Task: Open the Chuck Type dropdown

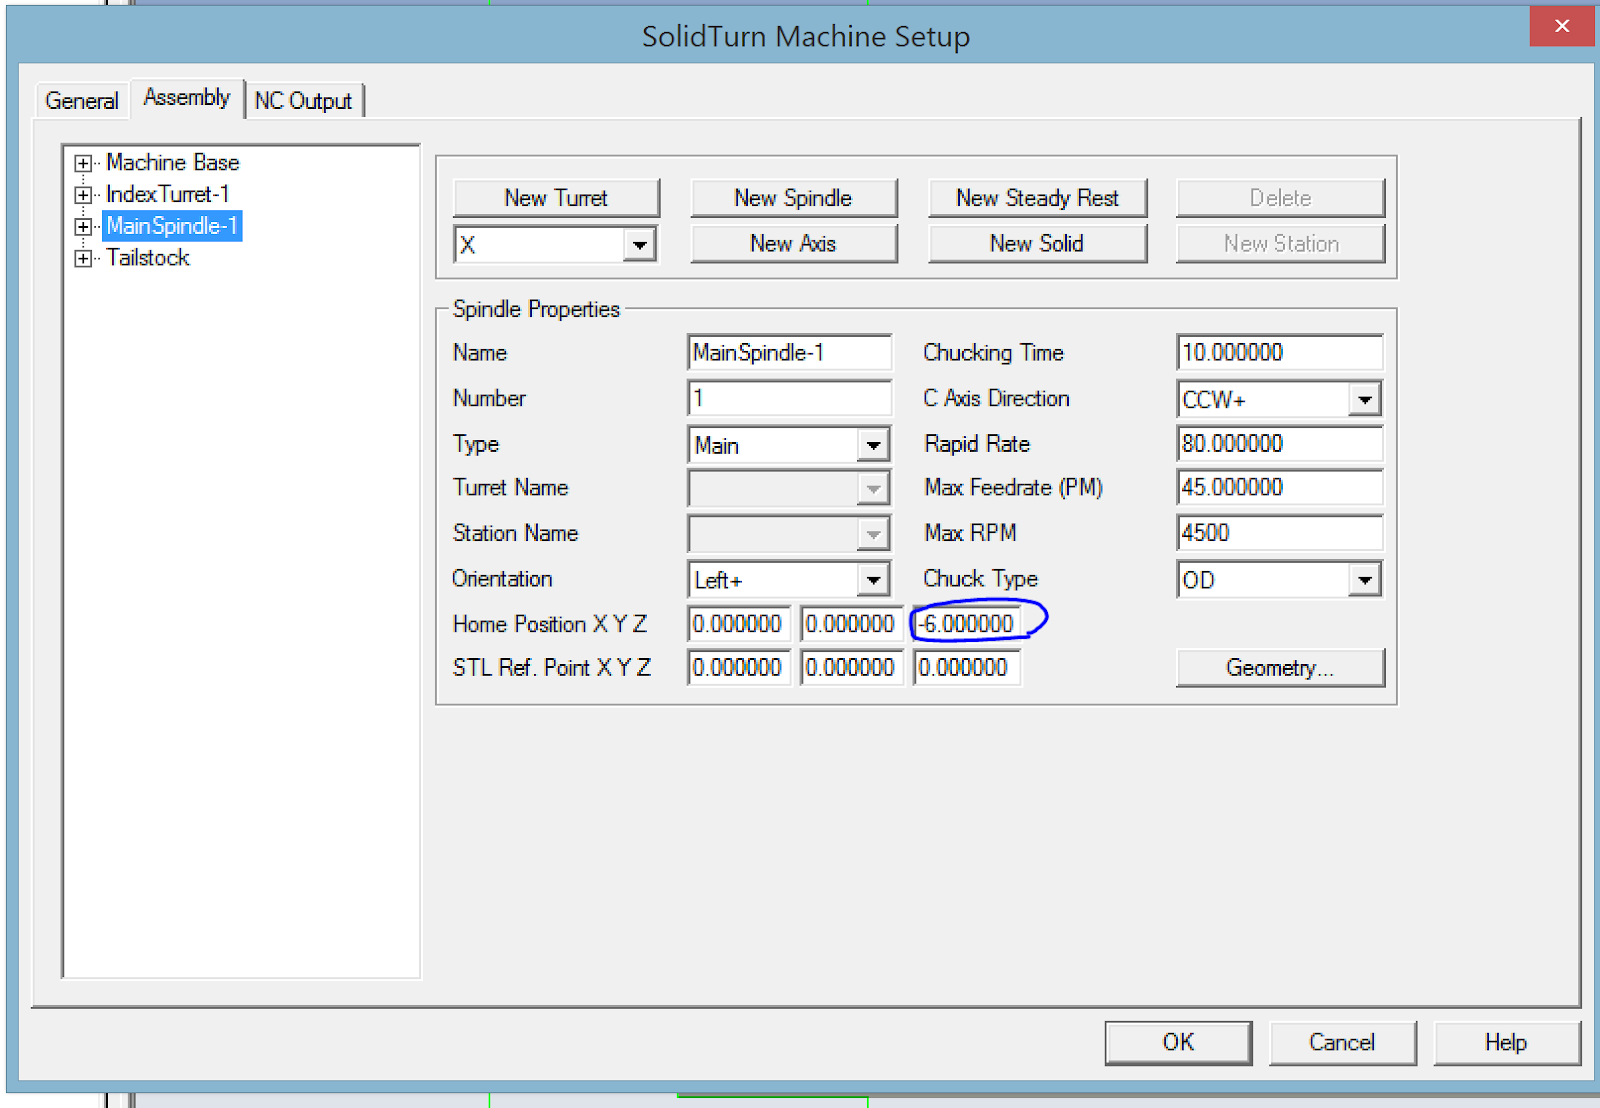Action: click(1364, 580)
